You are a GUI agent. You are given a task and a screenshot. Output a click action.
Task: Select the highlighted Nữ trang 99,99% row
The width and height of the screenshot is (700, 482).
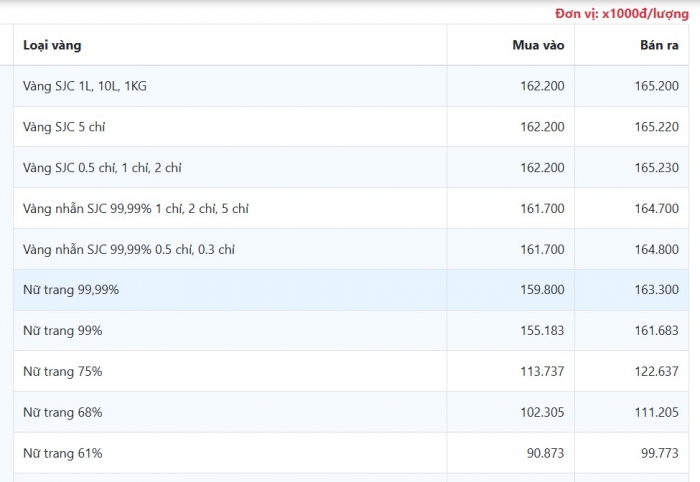pos(351,290)
